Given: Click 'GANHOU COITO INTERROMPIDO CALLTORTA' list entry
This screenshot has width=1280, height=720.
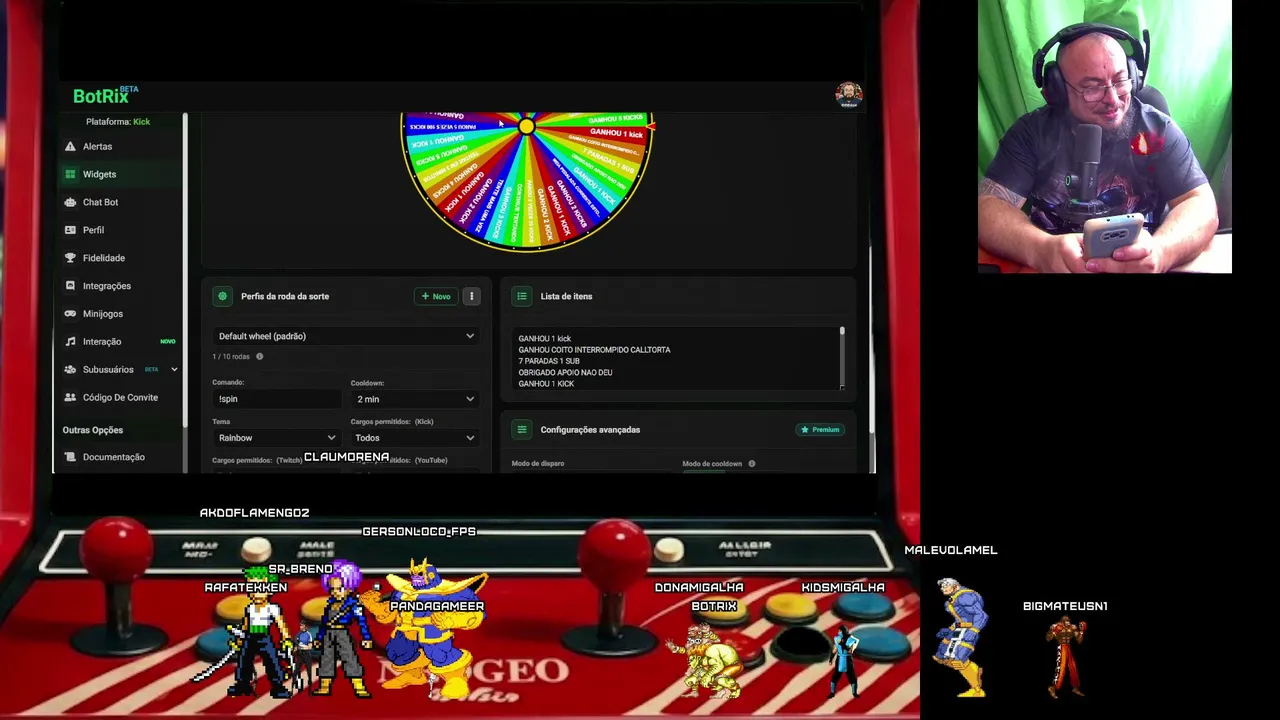Looking at the screenshot, I should (x=594, y=350).
